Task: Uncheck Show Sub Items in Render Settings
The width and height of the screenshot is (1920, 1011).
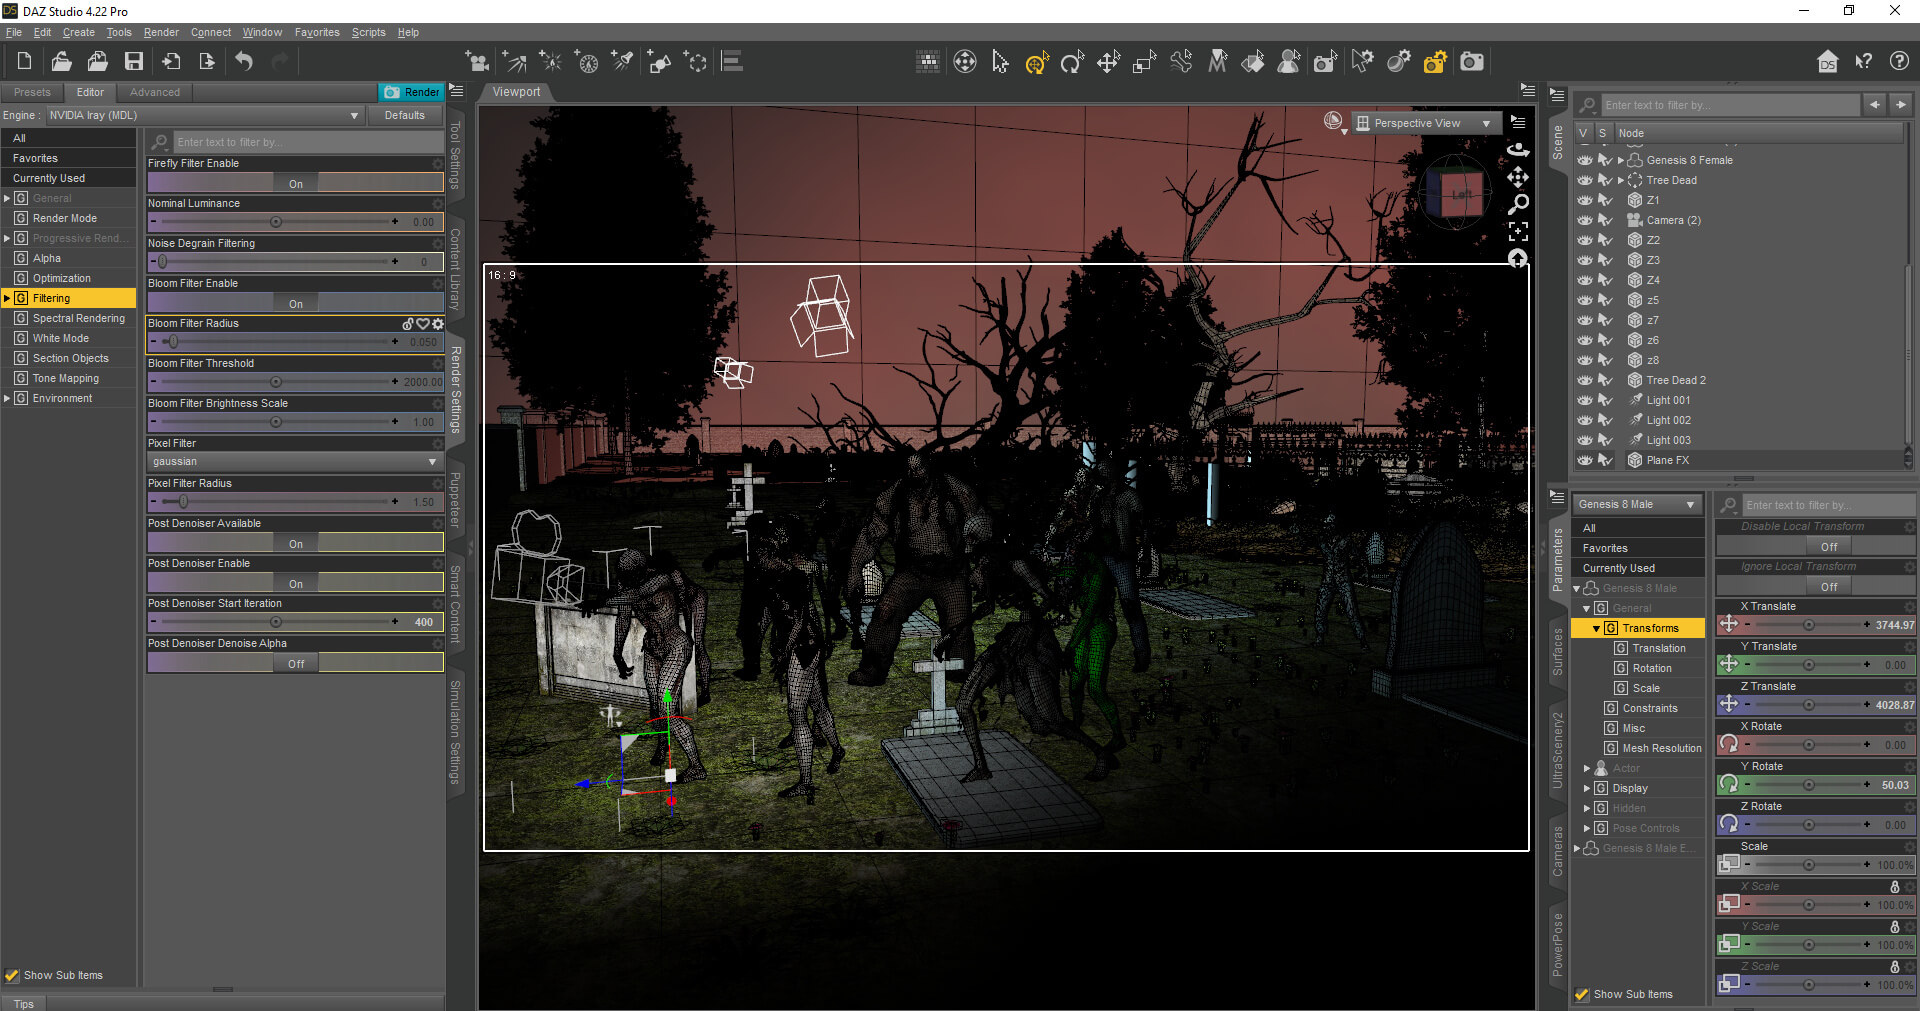Action: click(x=12, y=975)
